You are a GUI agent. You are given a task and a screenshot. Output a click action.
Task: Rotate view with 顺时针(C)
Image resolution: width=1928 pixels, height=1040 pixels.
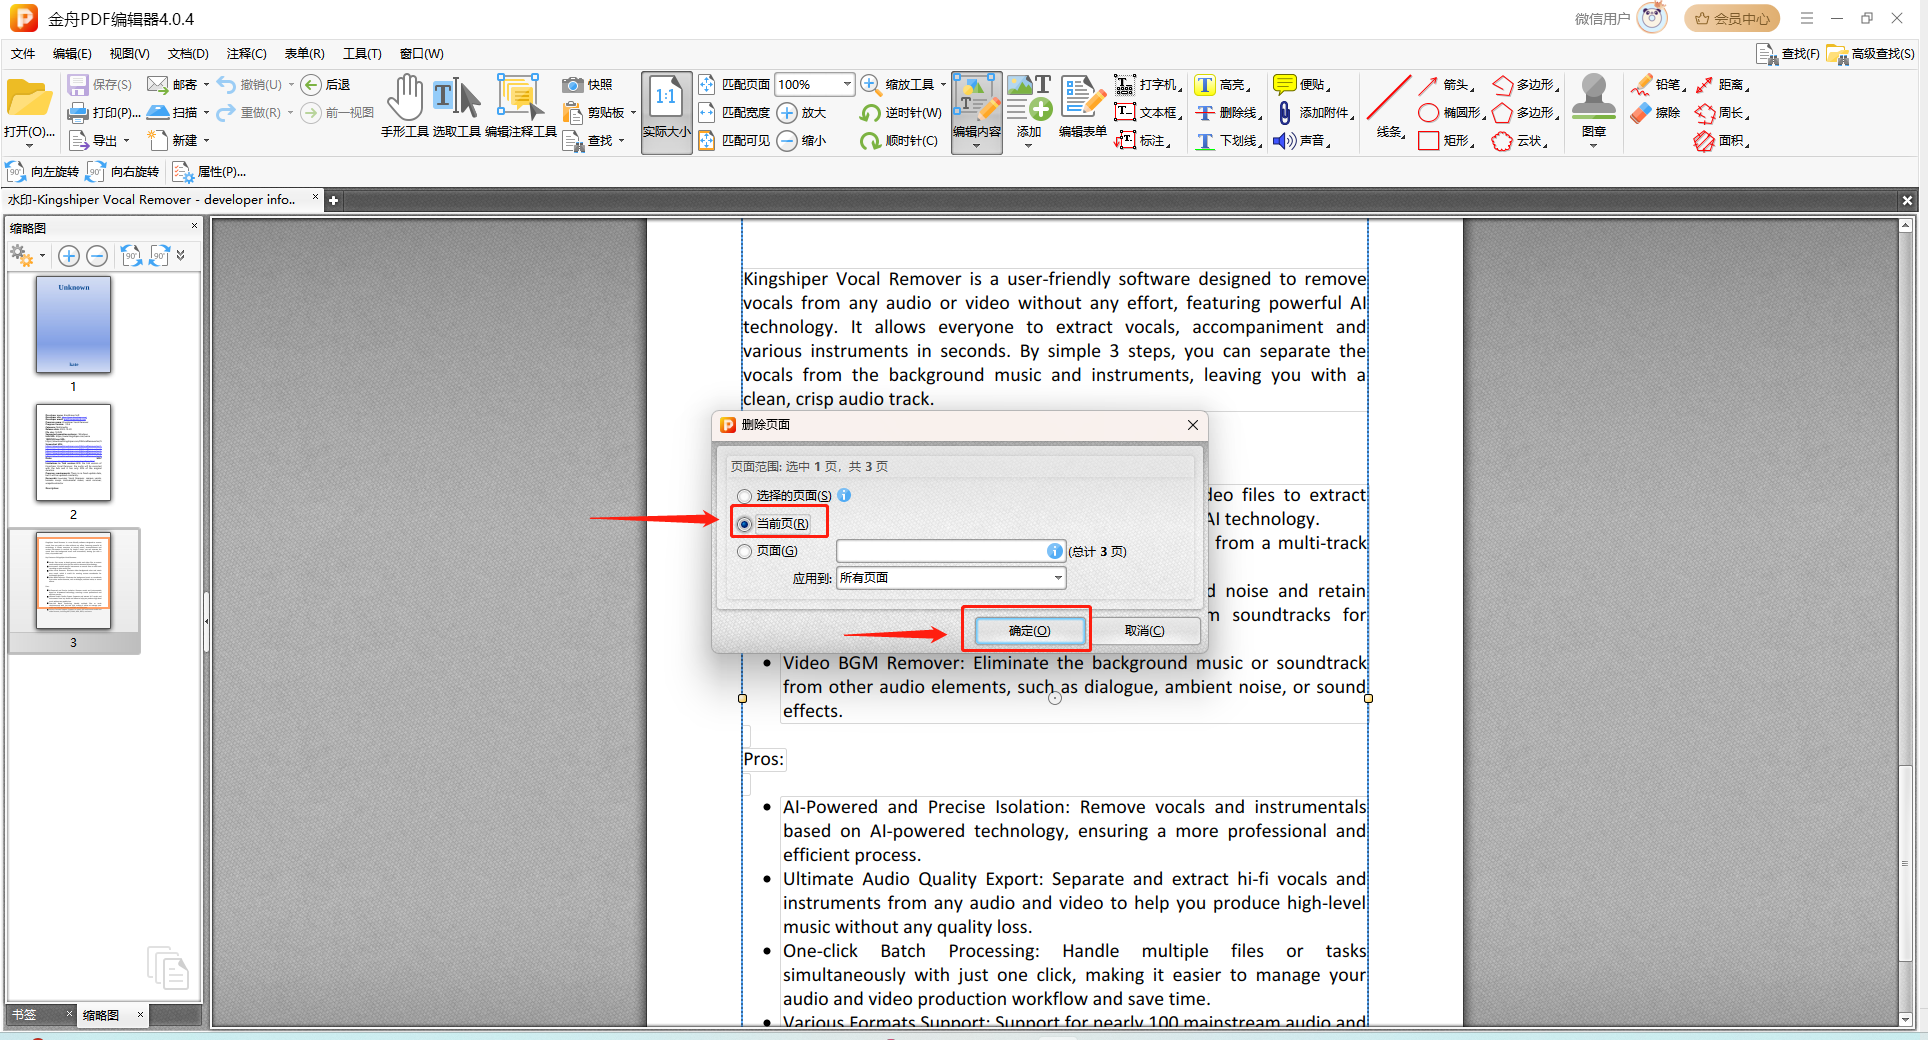899,141
